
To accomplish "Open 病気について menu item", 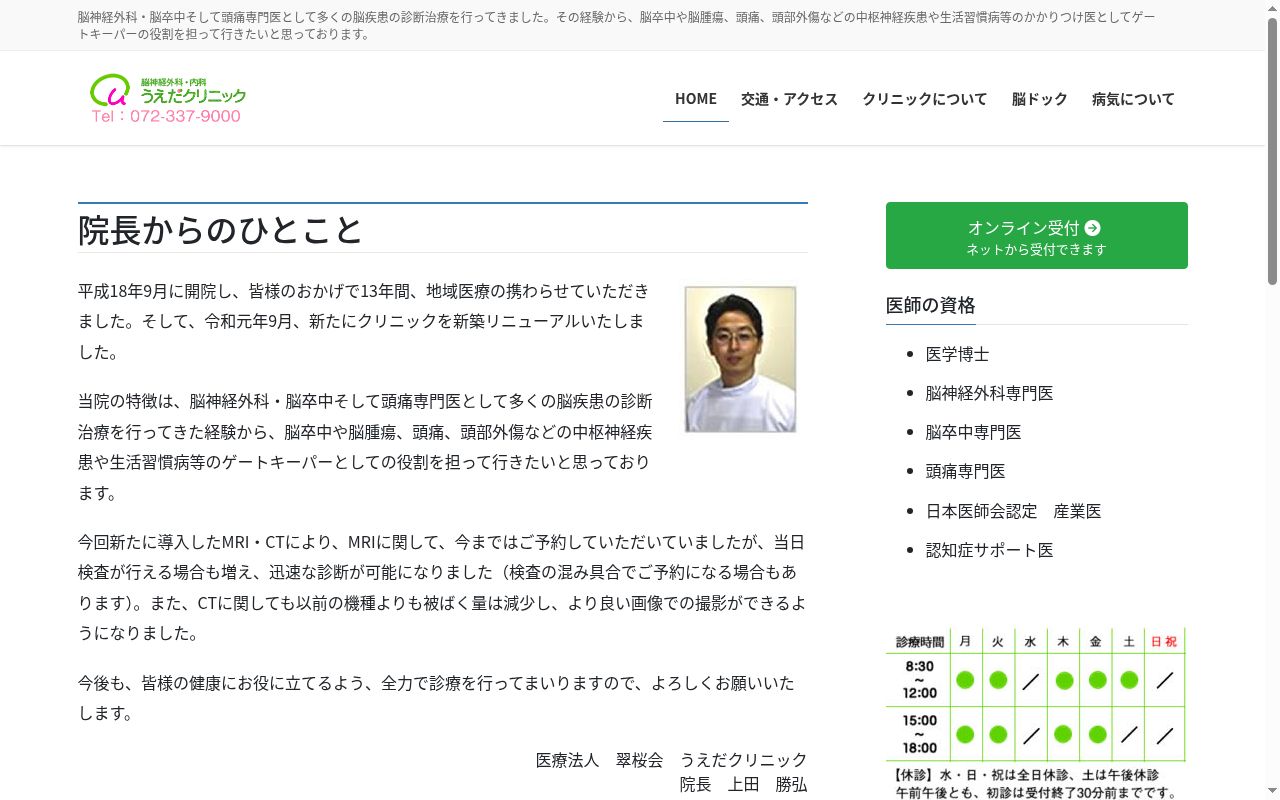I will (x=1133, y=98).
